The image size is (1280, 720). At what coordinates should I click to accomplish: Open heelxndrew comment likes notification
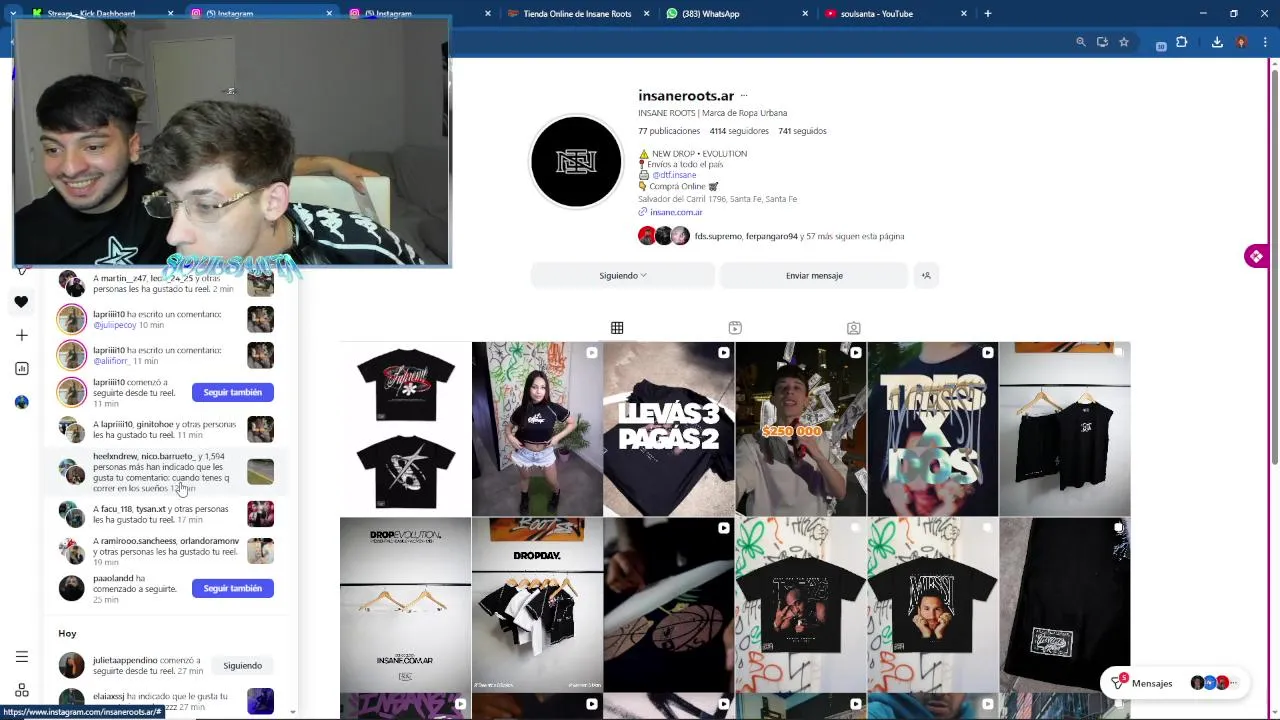tap(166, 472)
